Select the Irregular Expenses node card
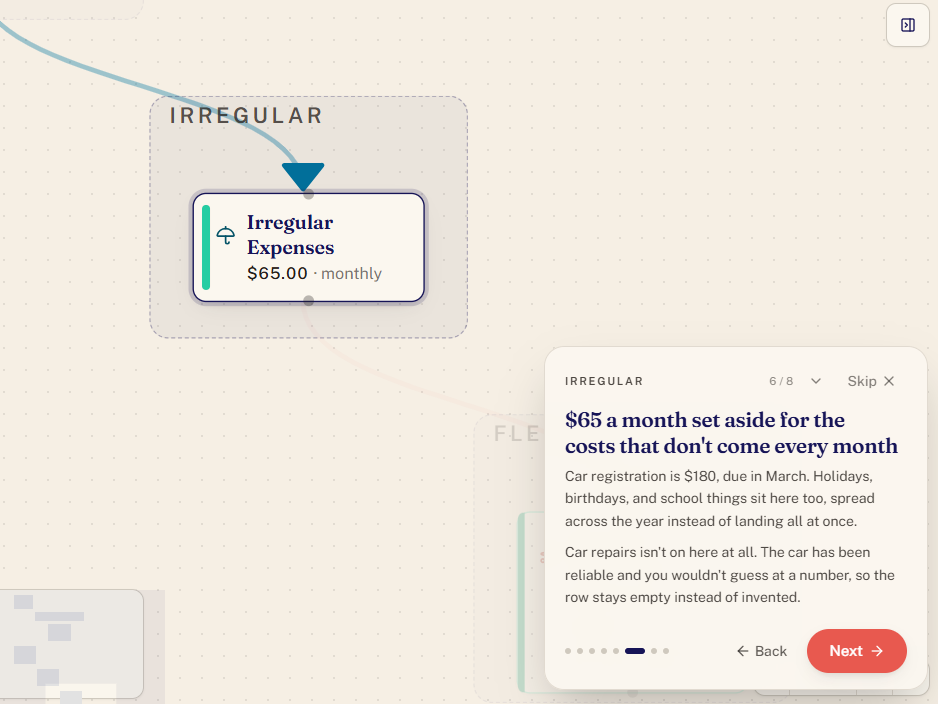The image size is (938, 704). [x=308, y=247]
